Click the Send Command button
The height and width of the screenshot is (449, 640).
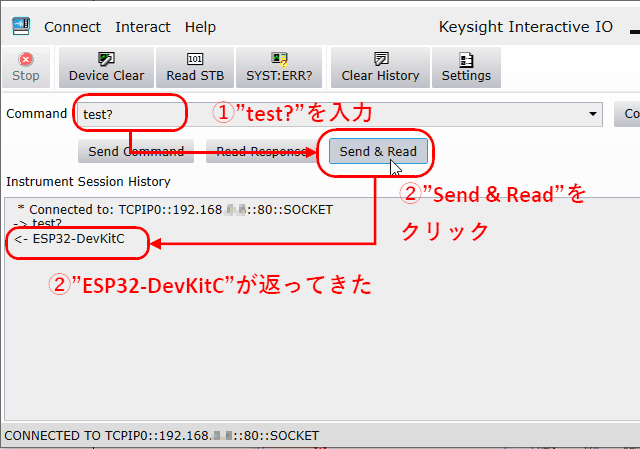136,151
